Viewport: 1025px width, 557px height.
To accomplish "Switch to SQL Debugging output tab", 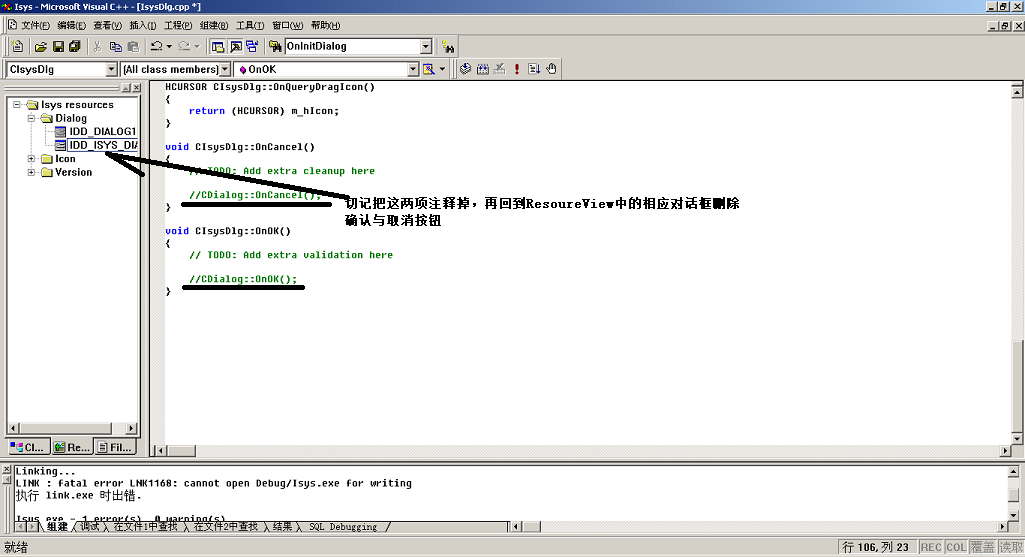I will click(343, 527).
